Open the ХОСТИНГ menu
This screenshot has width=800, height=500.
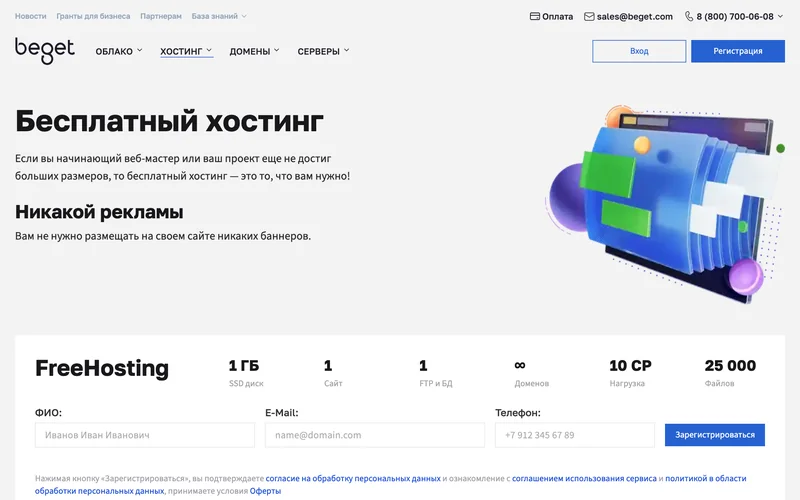[186, 51]
